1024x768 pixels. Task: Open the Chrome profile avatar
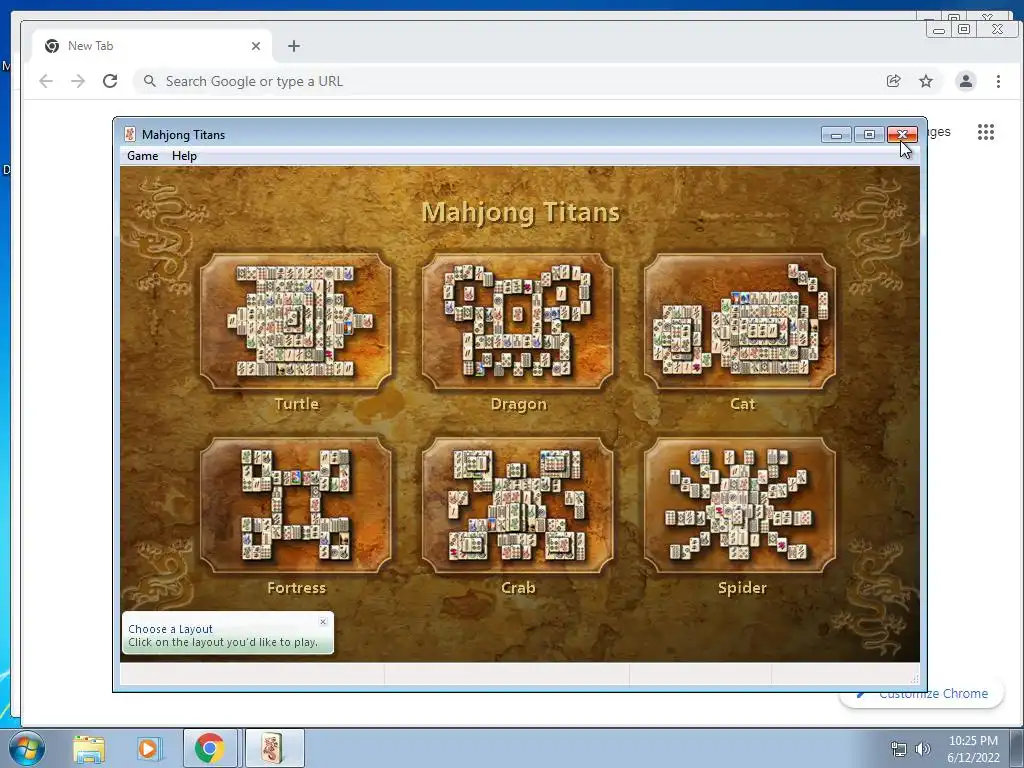pos(966,81)
